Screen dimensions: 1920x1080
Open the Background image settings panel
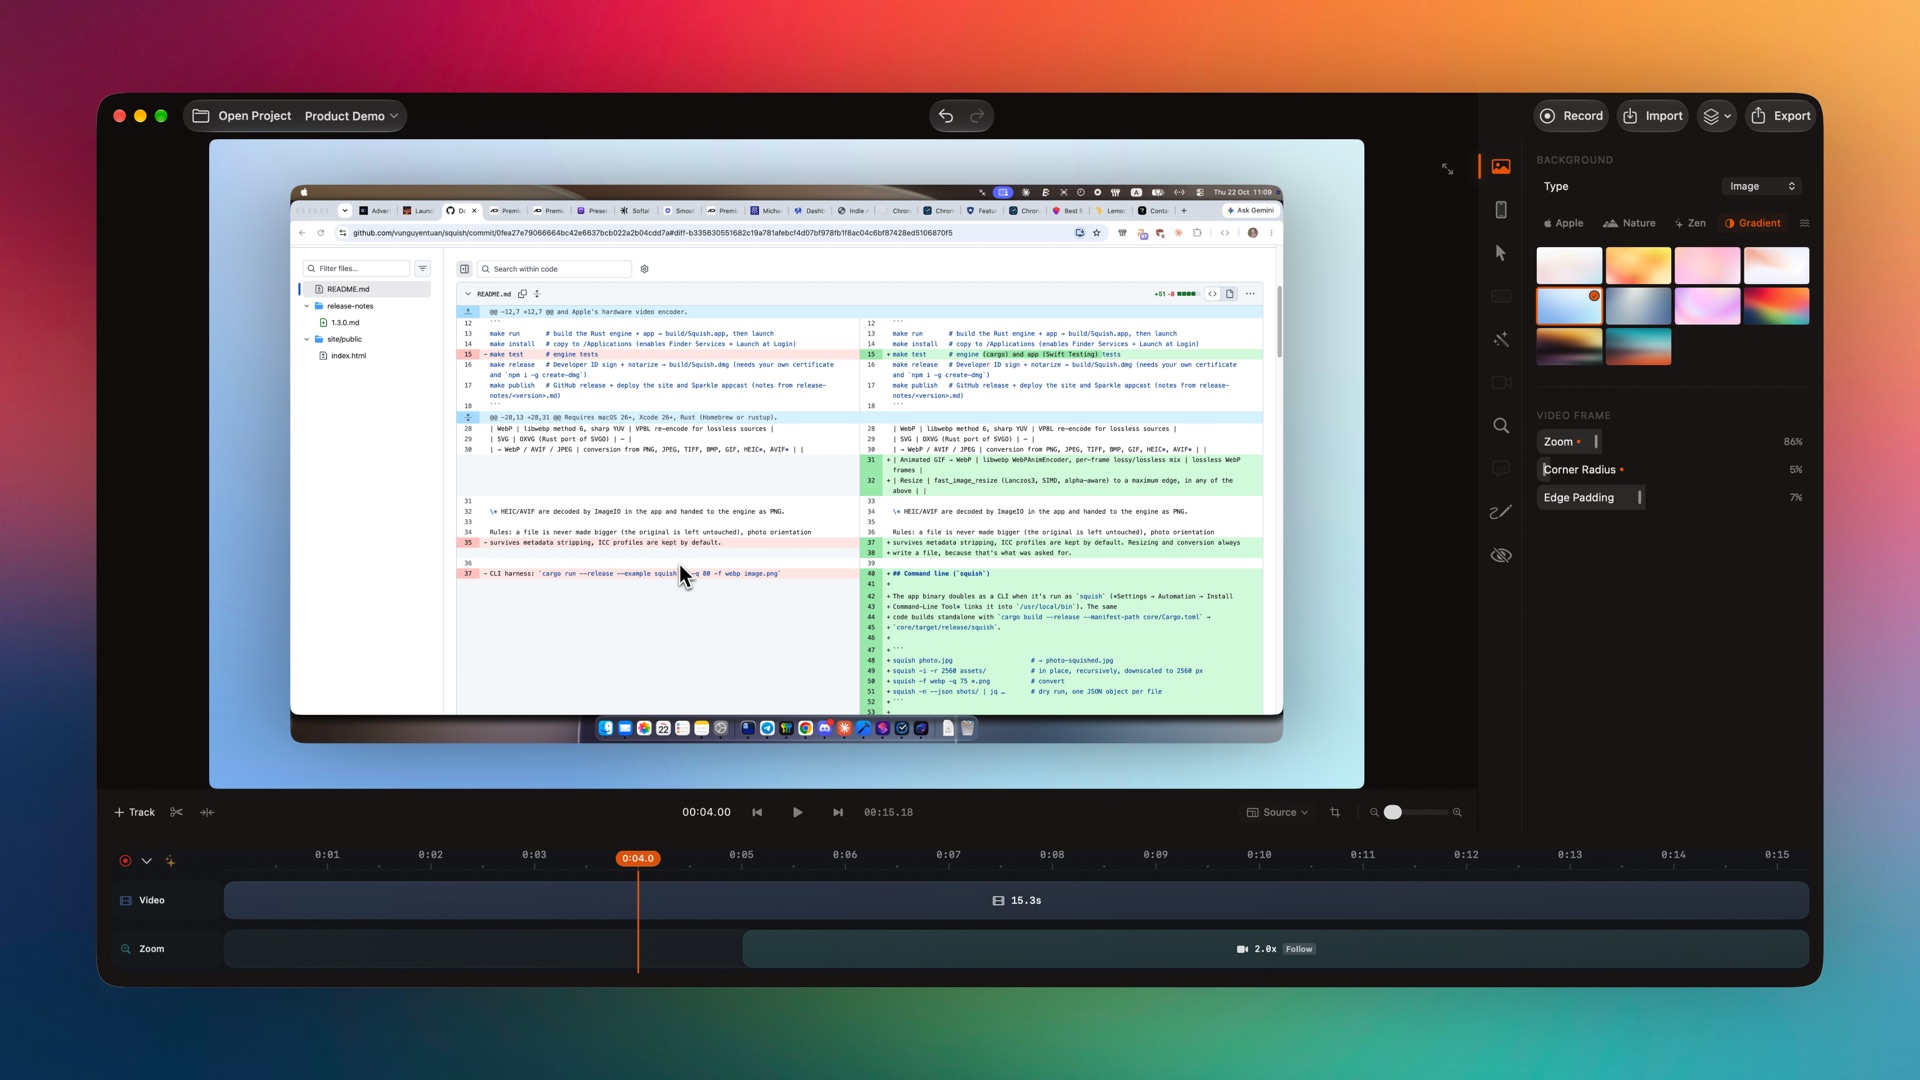[1501, 167]
